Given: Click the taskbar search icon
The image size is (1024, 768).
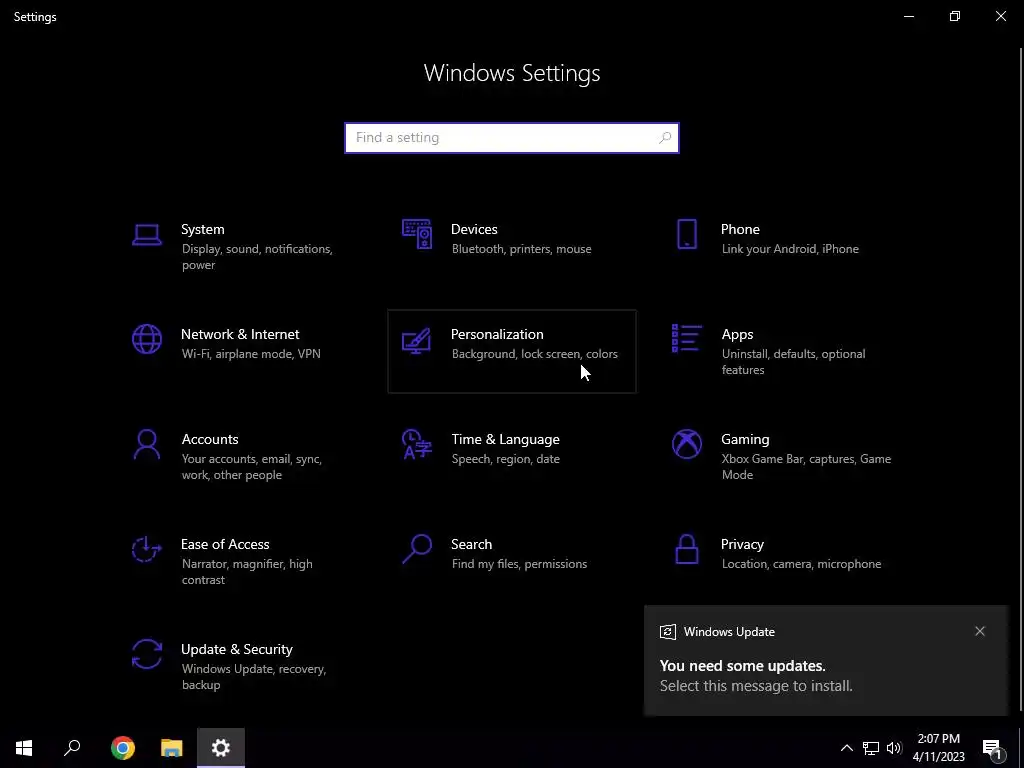Looking at the screenshot, I should (72, 748).
